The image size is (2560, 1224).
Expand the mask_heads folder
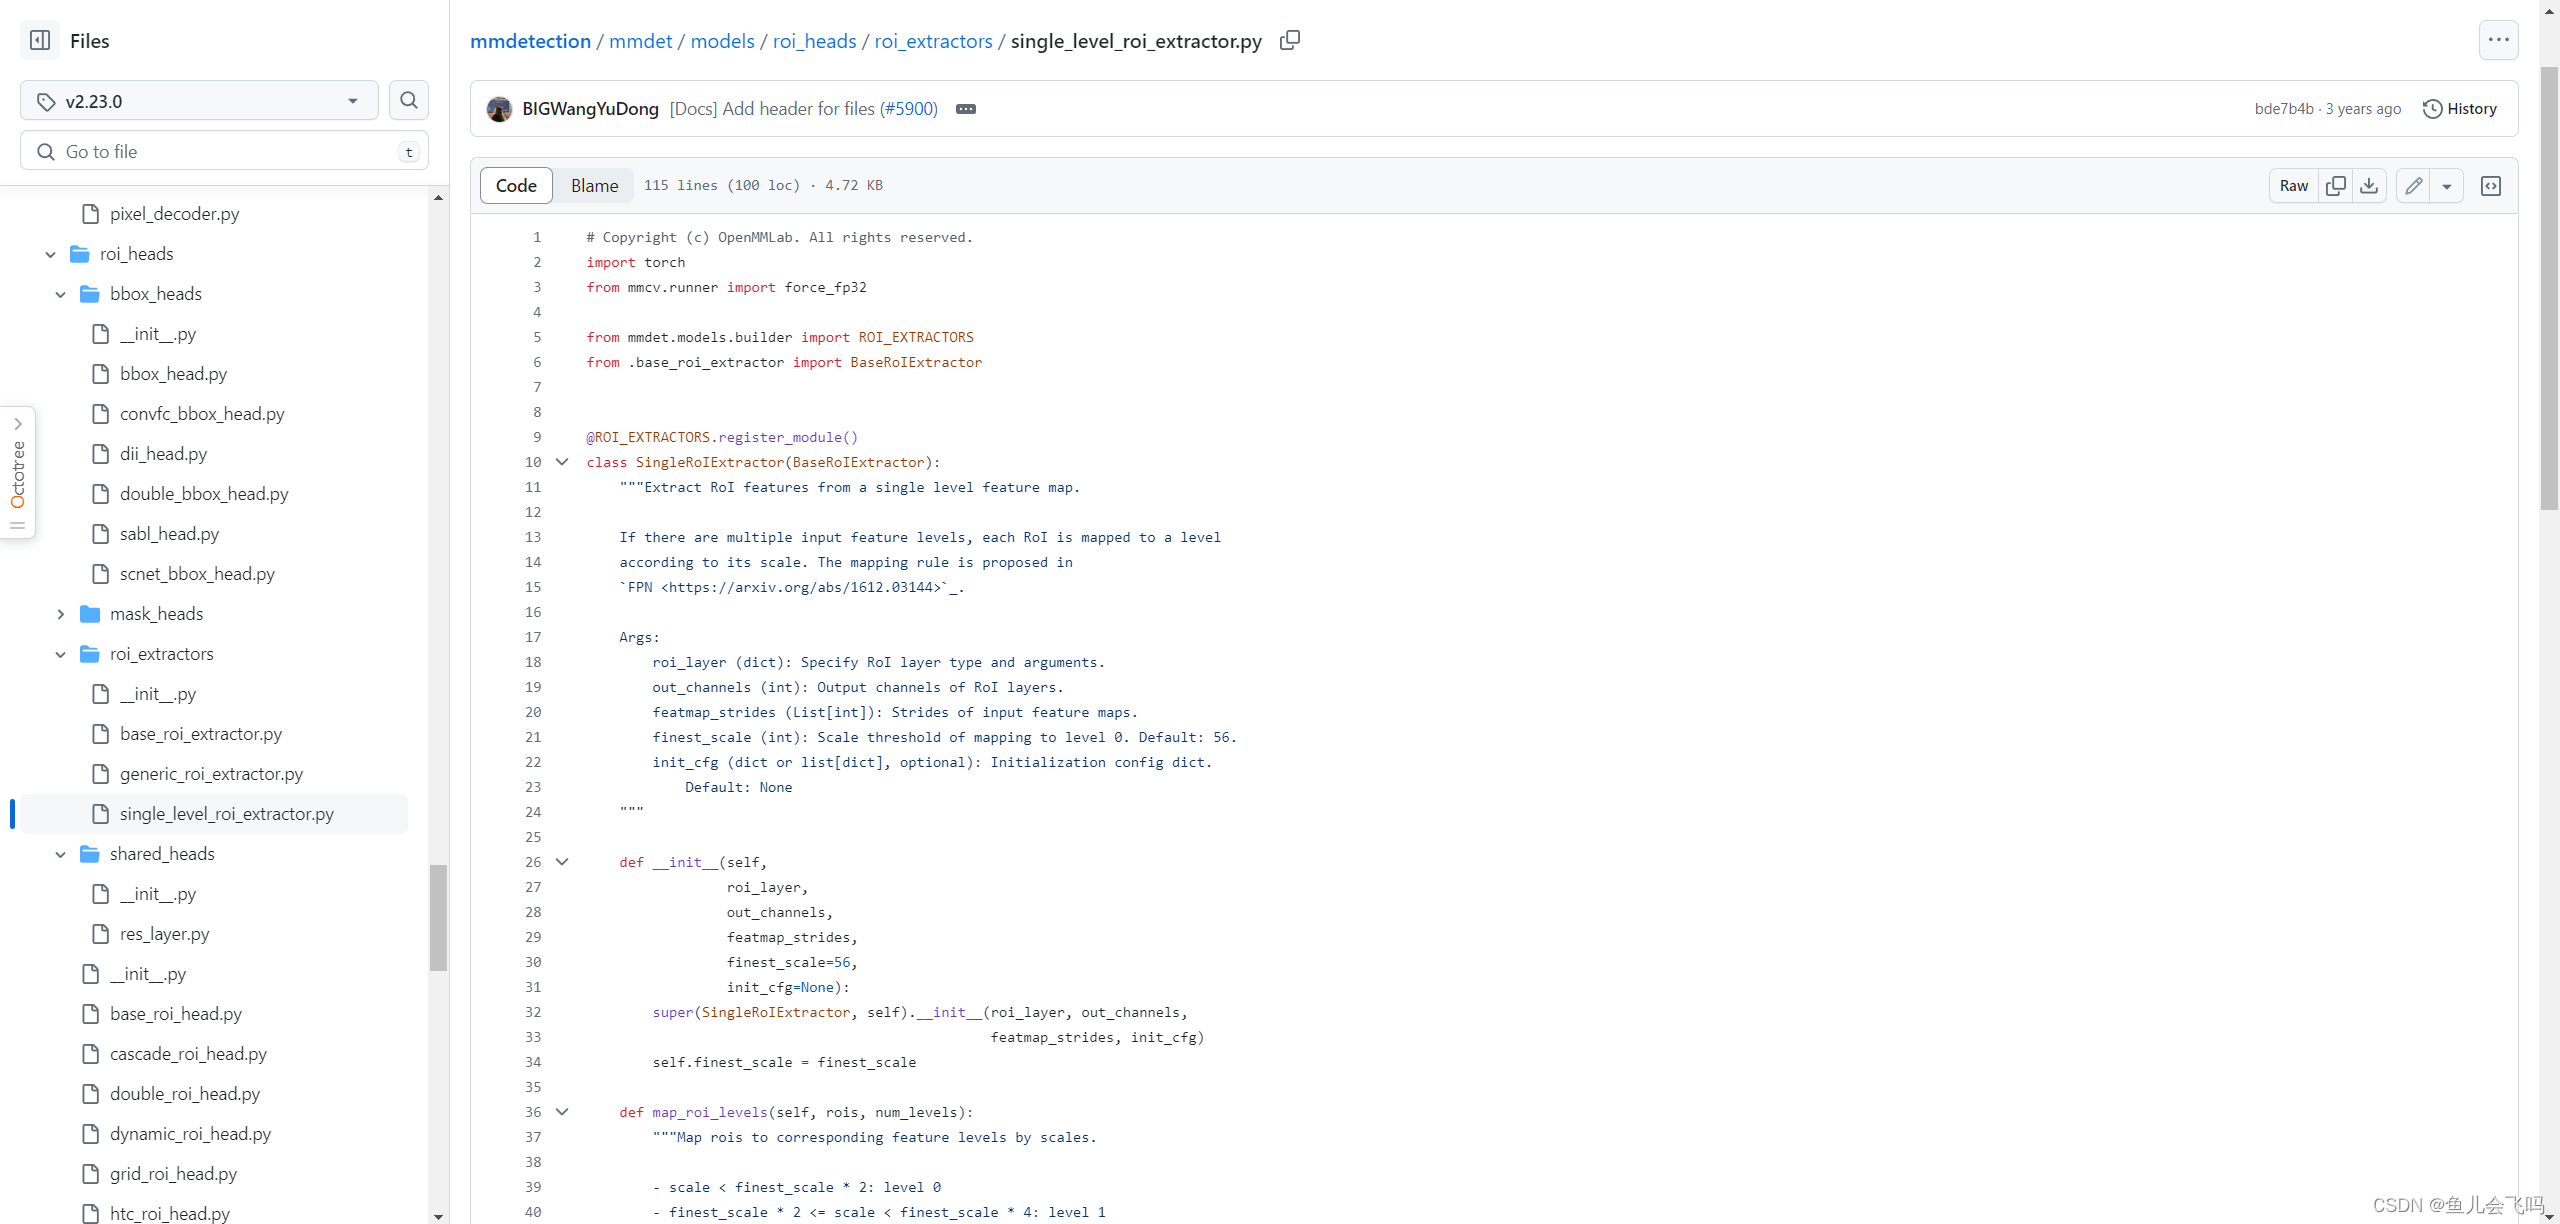(61, 613)
